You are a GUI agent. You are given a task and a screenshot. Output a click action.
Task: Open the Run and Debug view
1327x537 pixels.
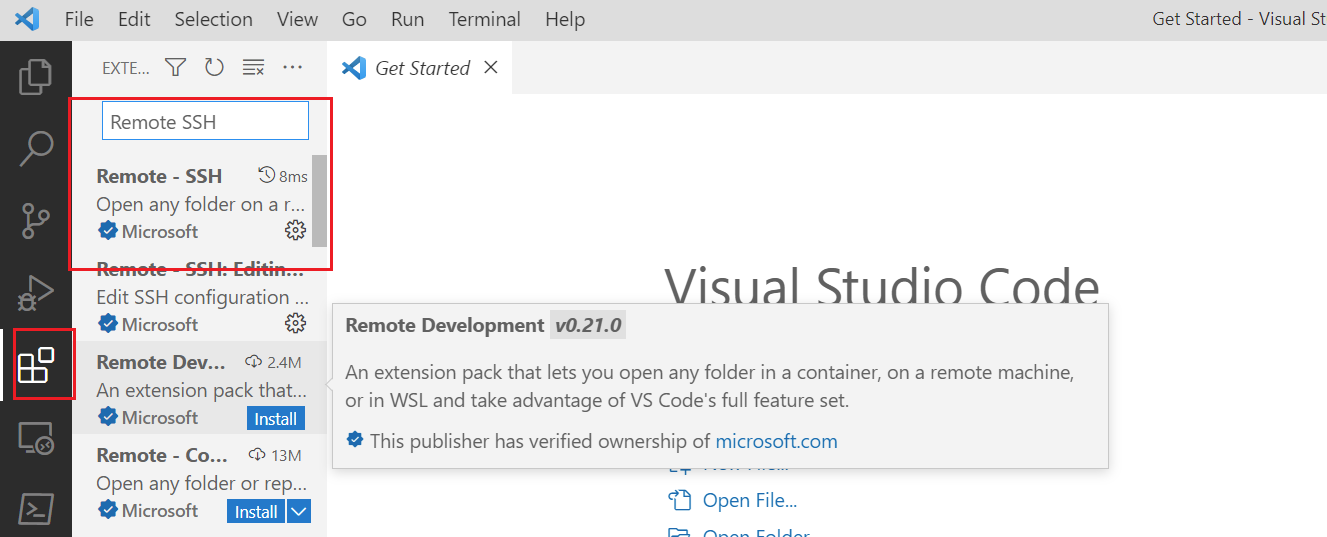coord(36,293)
